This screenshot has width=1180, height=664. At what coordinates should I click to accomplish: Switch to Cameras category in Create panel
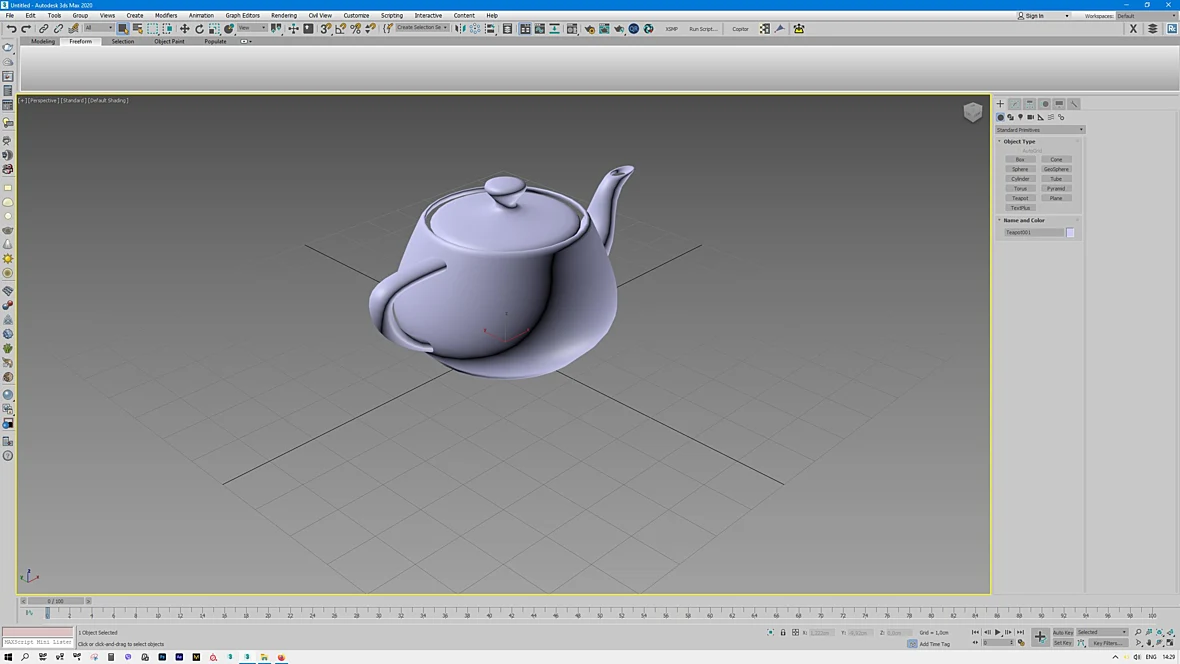(x=1030, y=117)
